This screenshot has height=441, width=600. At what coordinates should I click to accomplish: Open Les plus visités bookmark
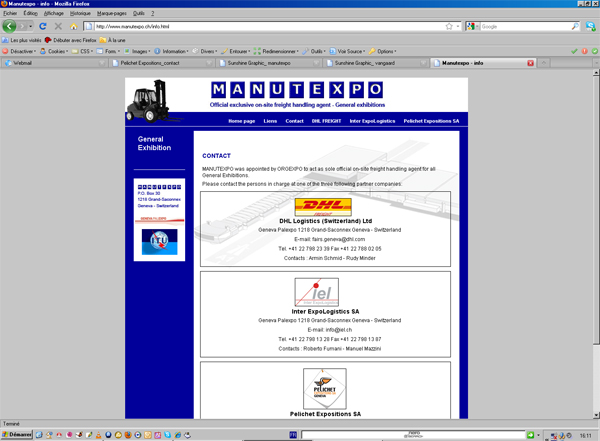(x=22, y=40)
